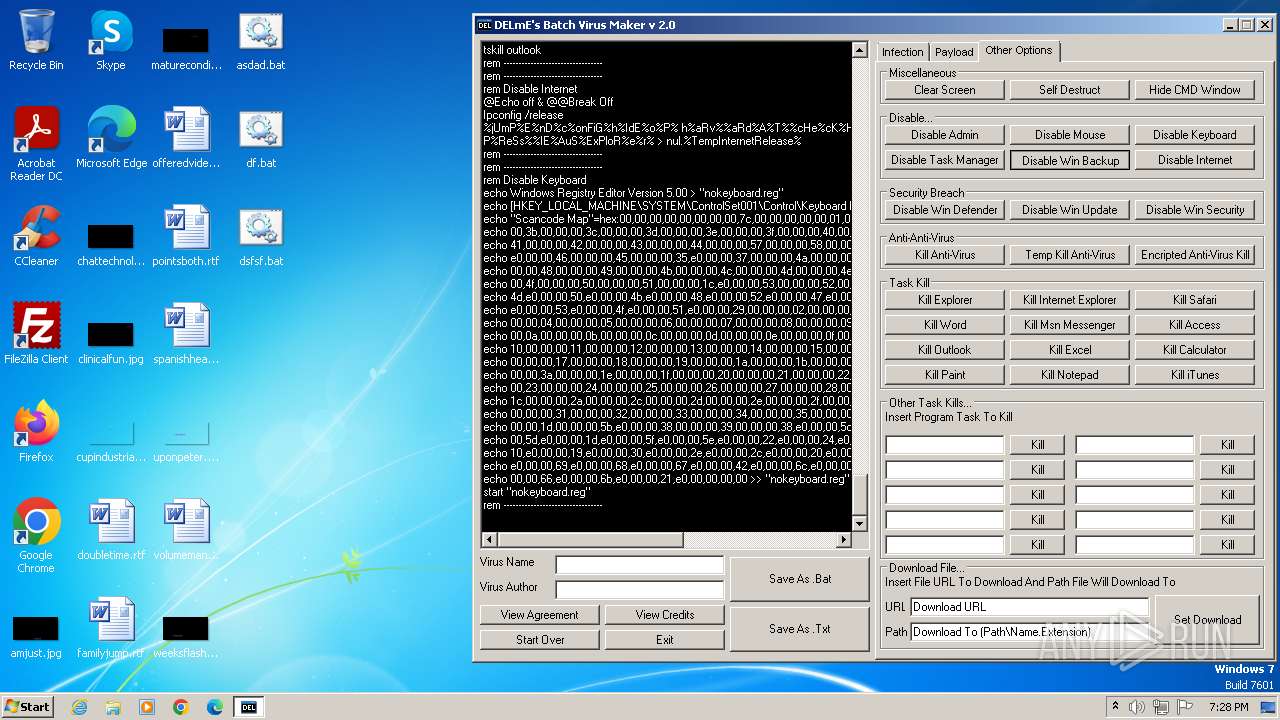Click the Kill Safari button
Viewport: 1280px width, 720px height.
1194,300
